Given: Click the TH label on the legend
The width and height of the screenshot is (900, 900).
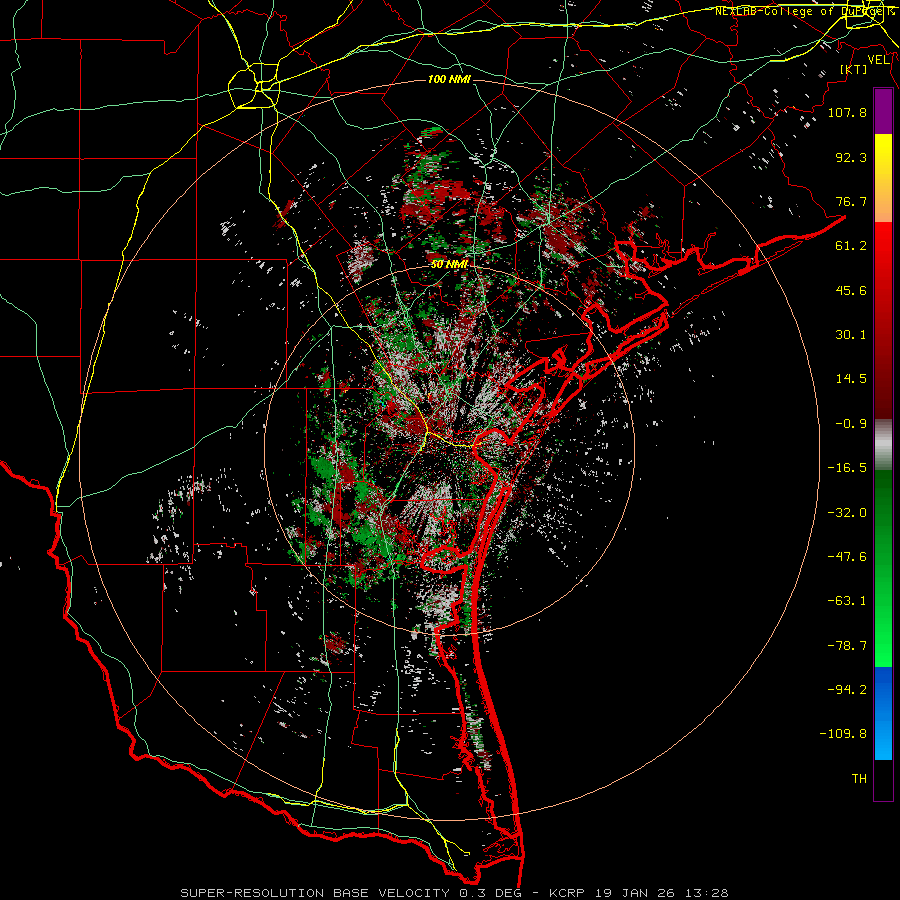Looking at the screenshot, I should [859, 779].
